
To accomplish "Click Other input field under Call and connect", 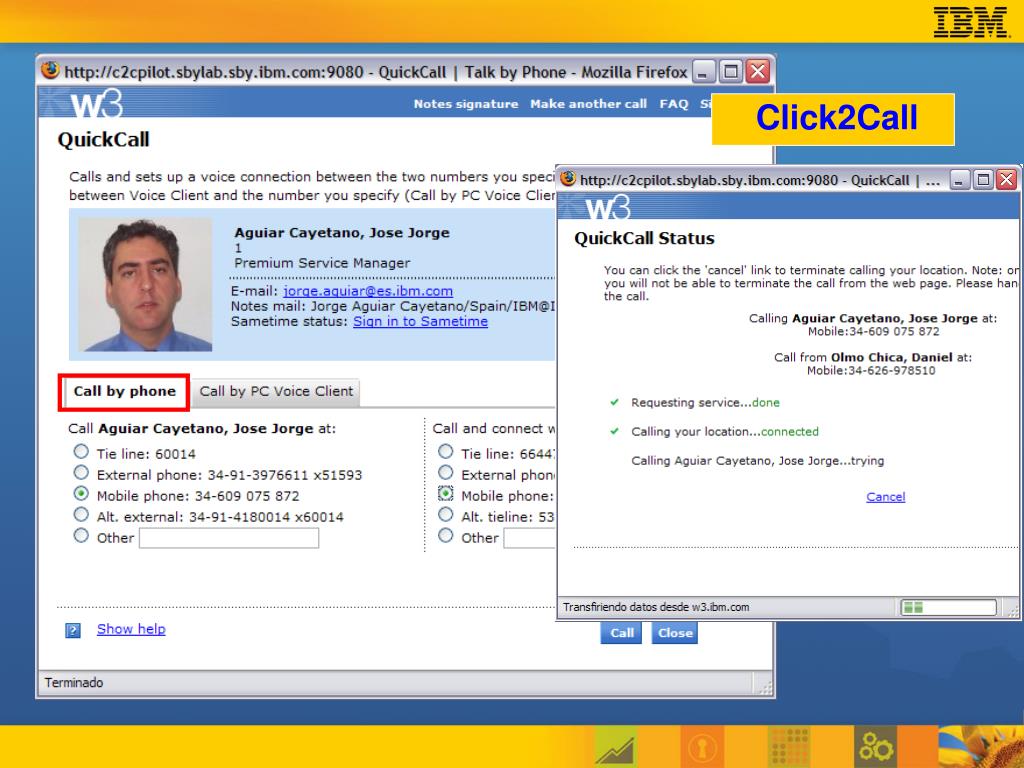I will 529,538.
